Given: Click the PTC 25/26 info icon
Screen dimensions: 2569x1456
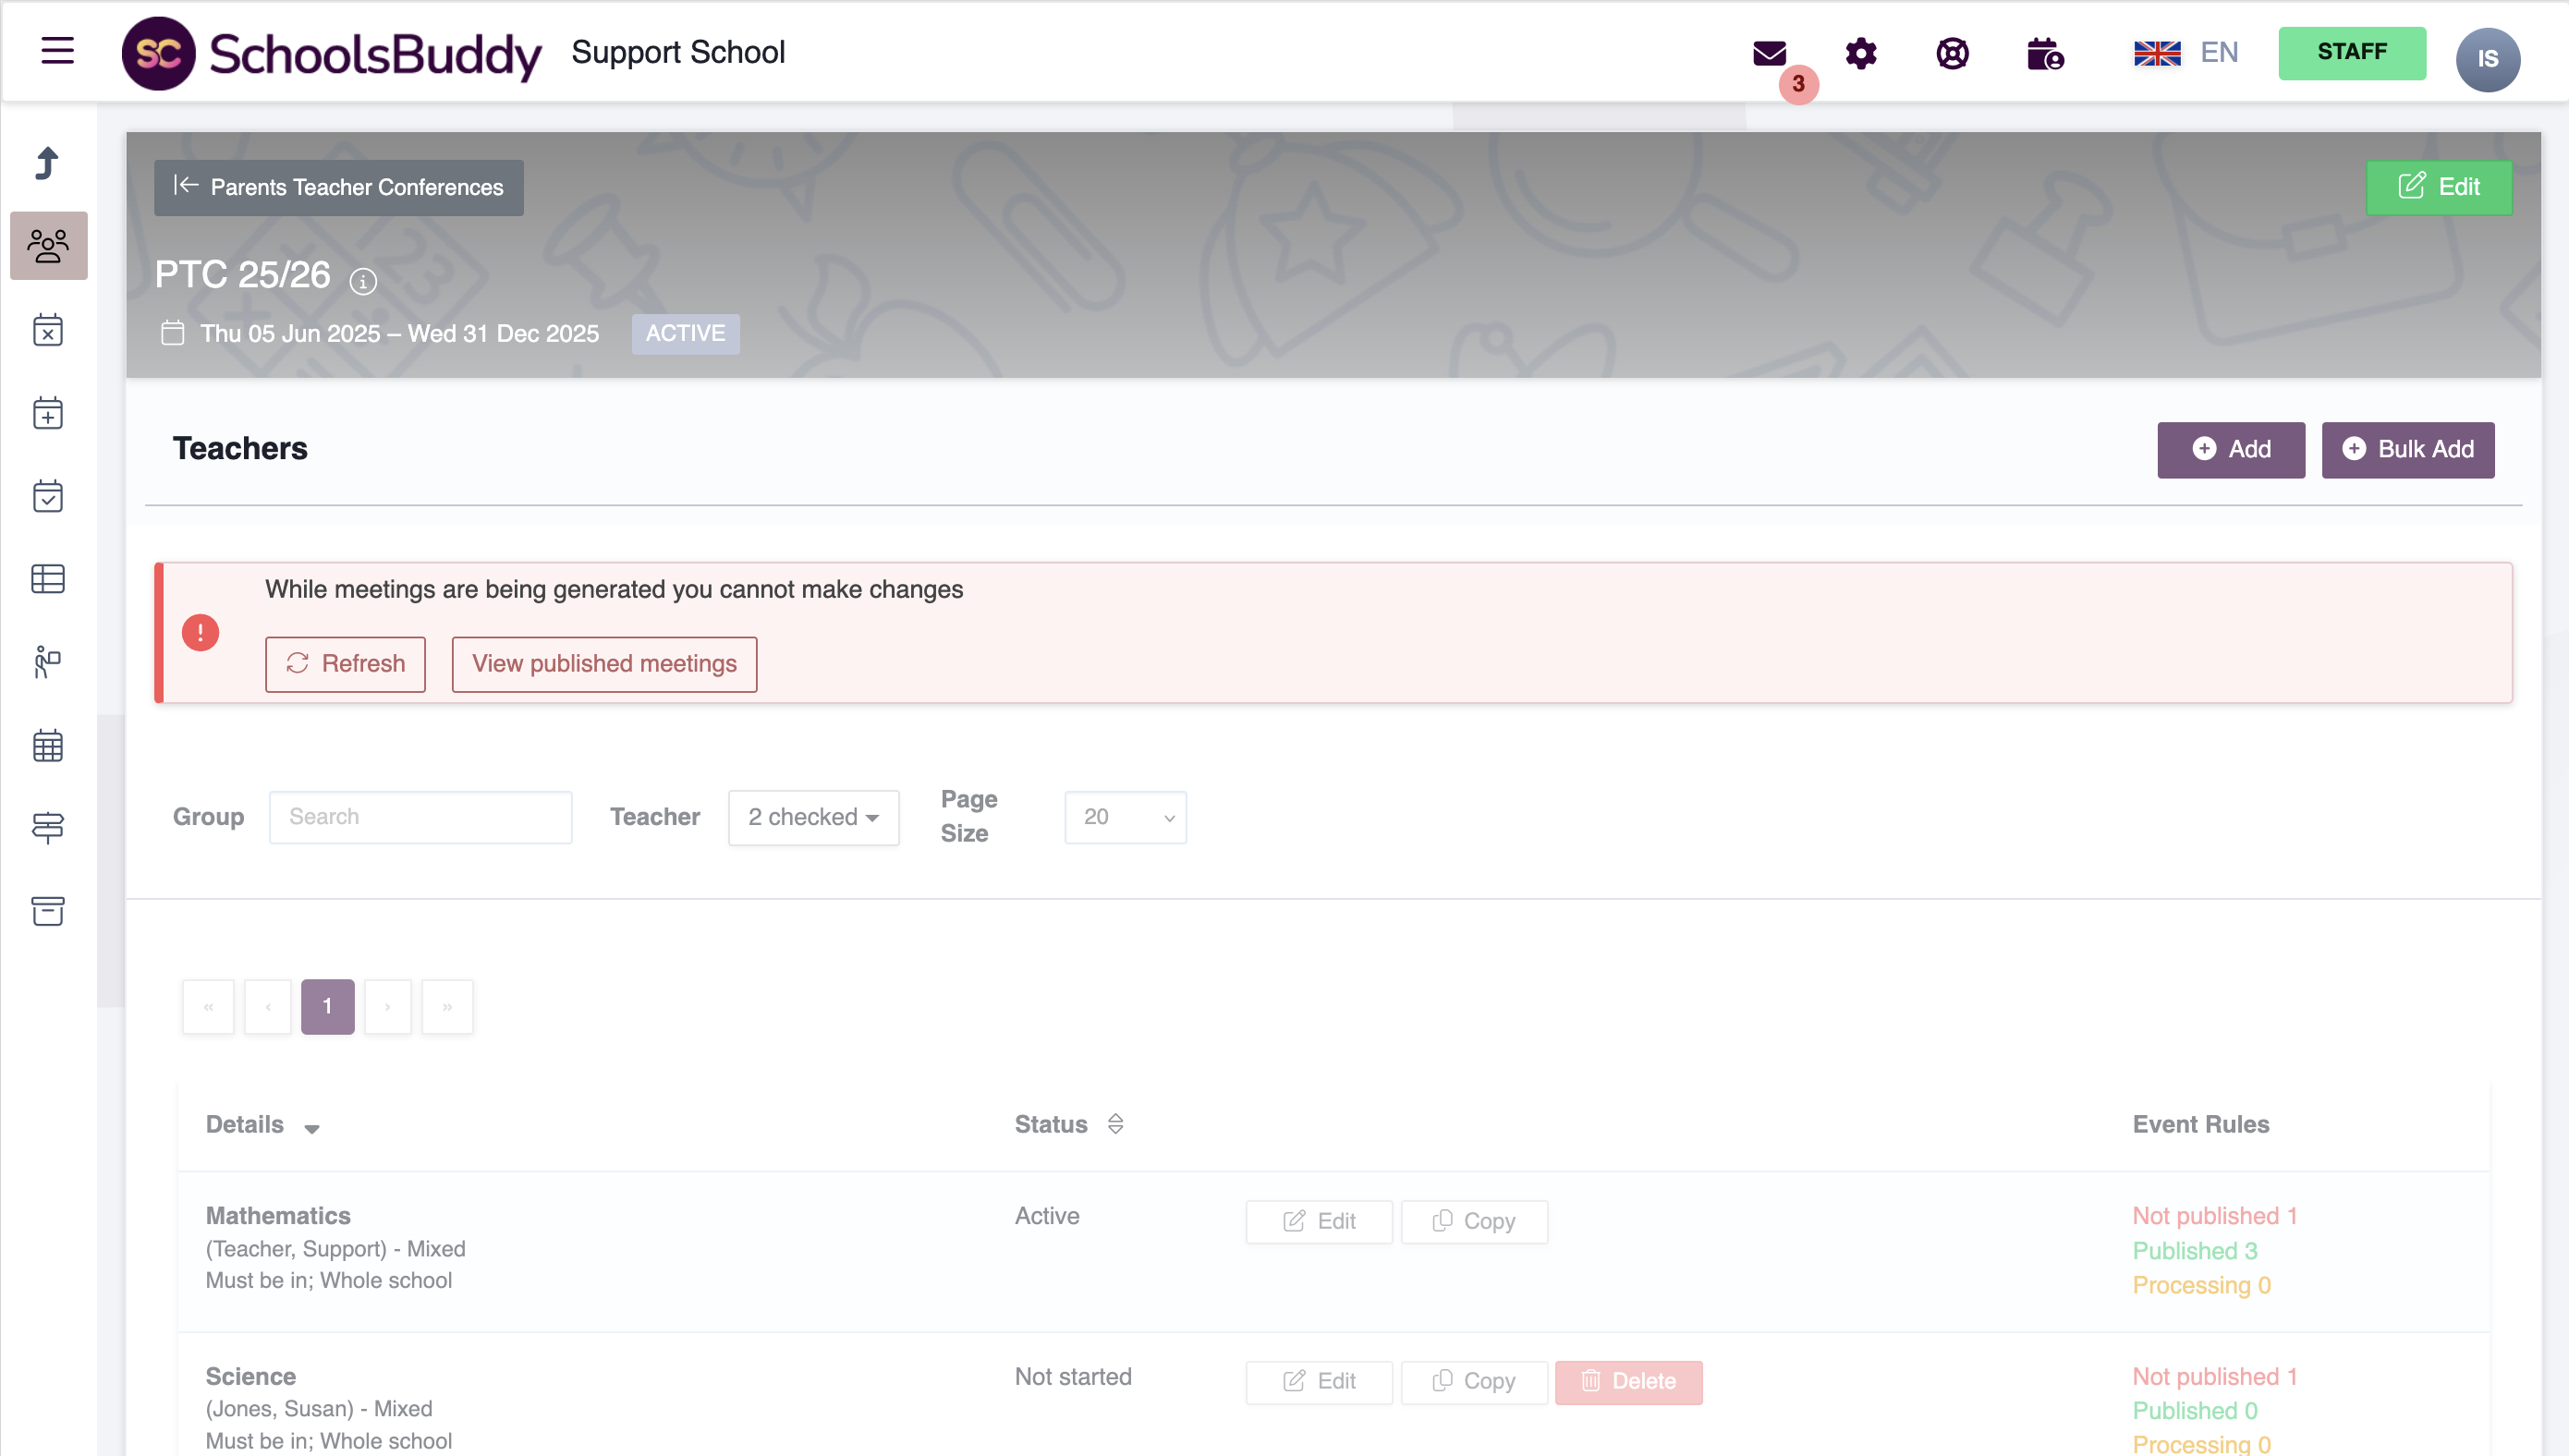Looking at the screenshot, I should tap(363, 282).
